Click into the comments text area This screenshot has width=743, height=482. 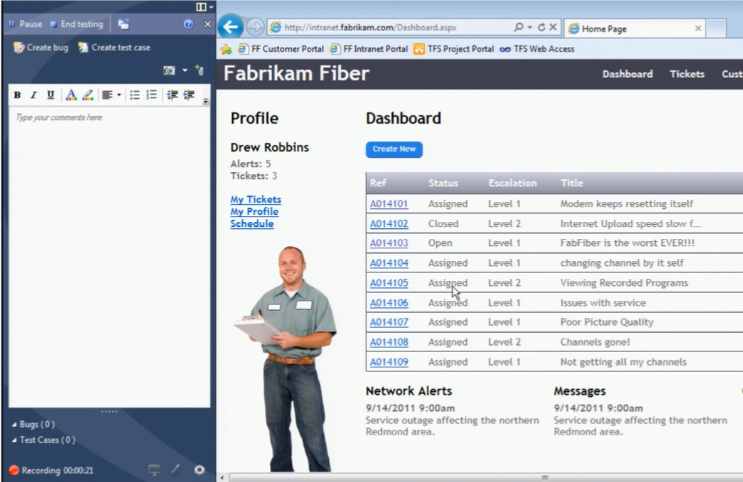click(x=109, y=257)
